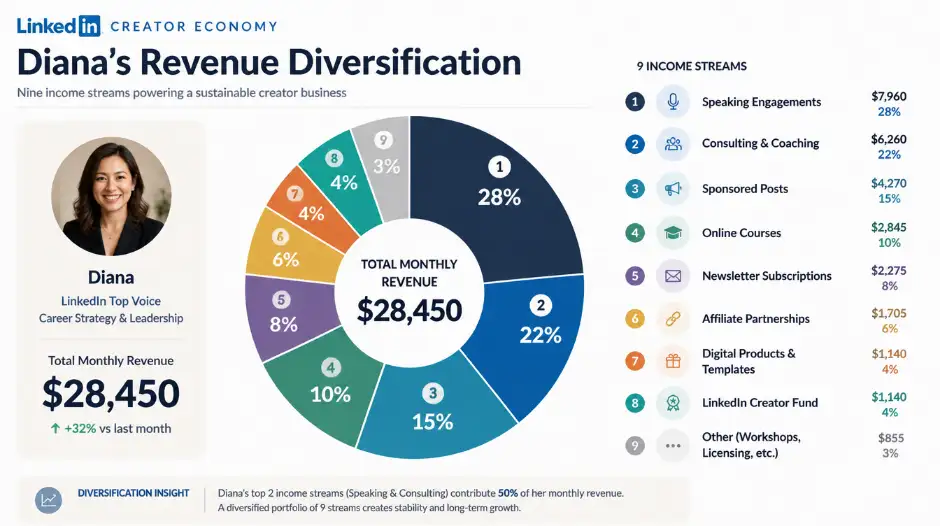The width and height of the screenshot is (940, 526).
Task: Click the green up arrow next to +32%
Action: click(x=55, y=428)
